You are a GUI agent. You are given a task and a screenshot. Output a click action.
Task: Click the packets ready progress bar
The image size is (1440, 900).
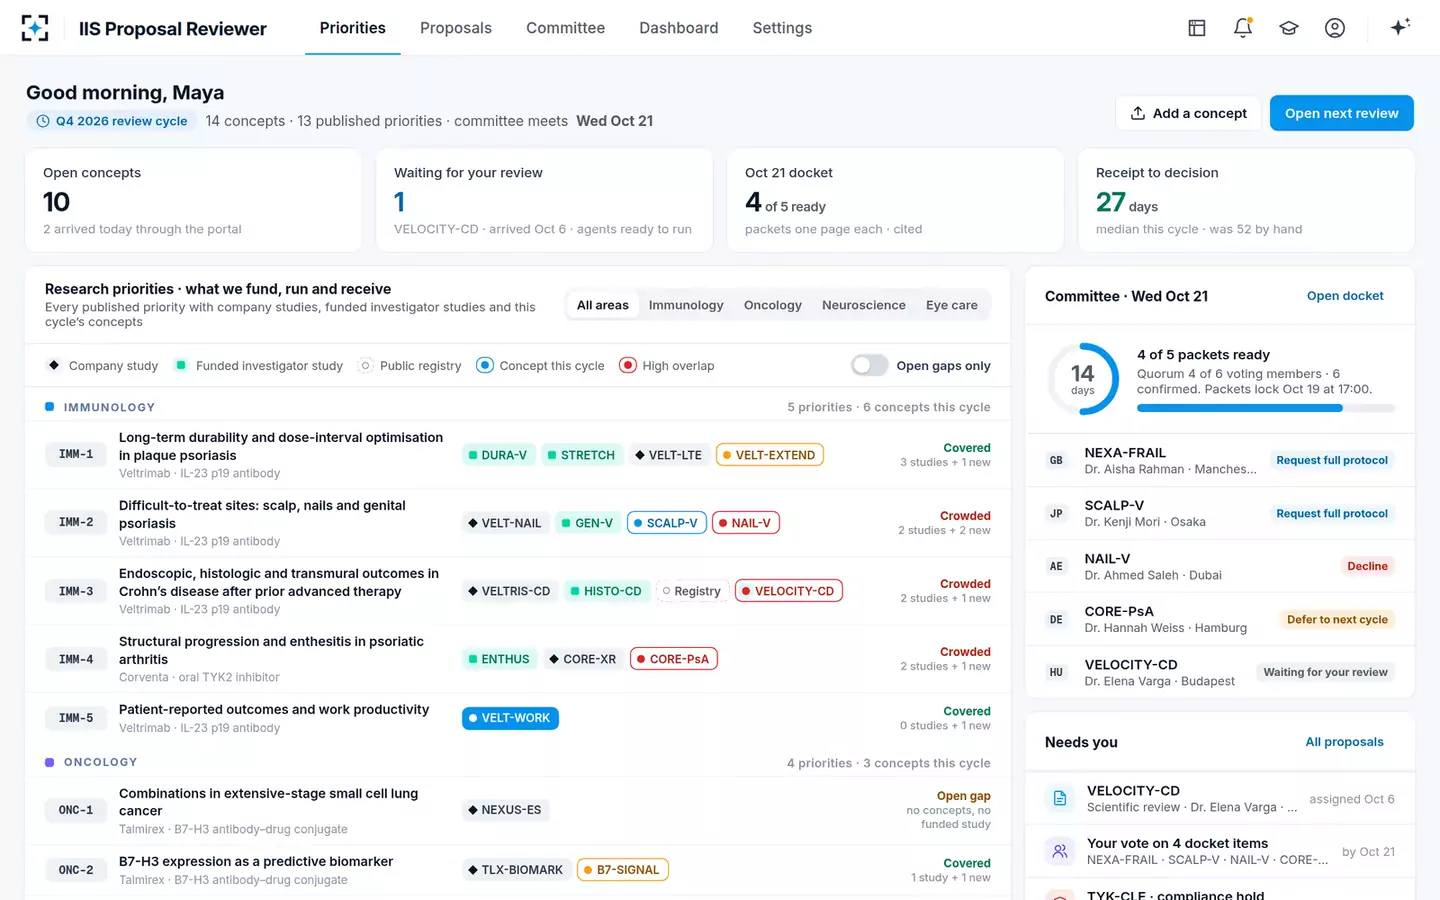[1266, 408]
